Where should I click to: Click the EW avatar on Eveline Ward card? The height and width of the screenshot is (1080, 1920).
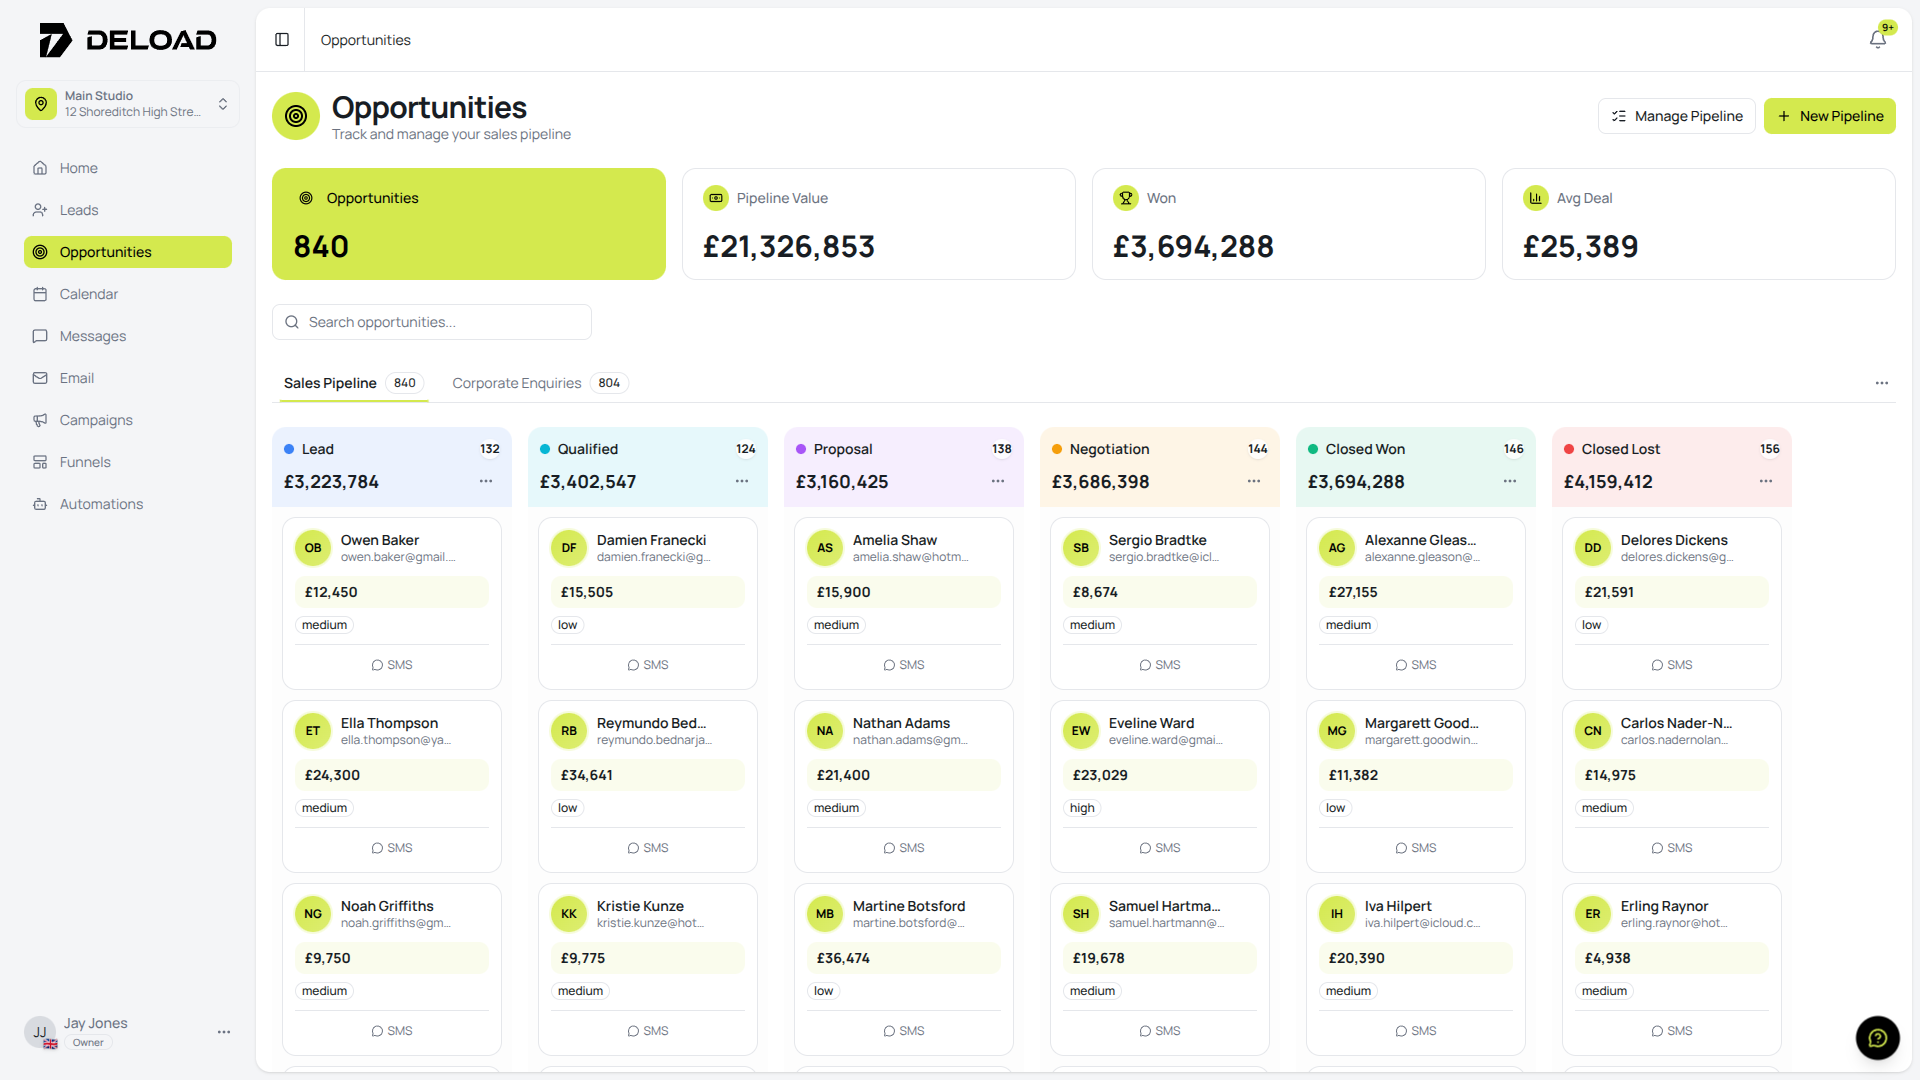1081,731
